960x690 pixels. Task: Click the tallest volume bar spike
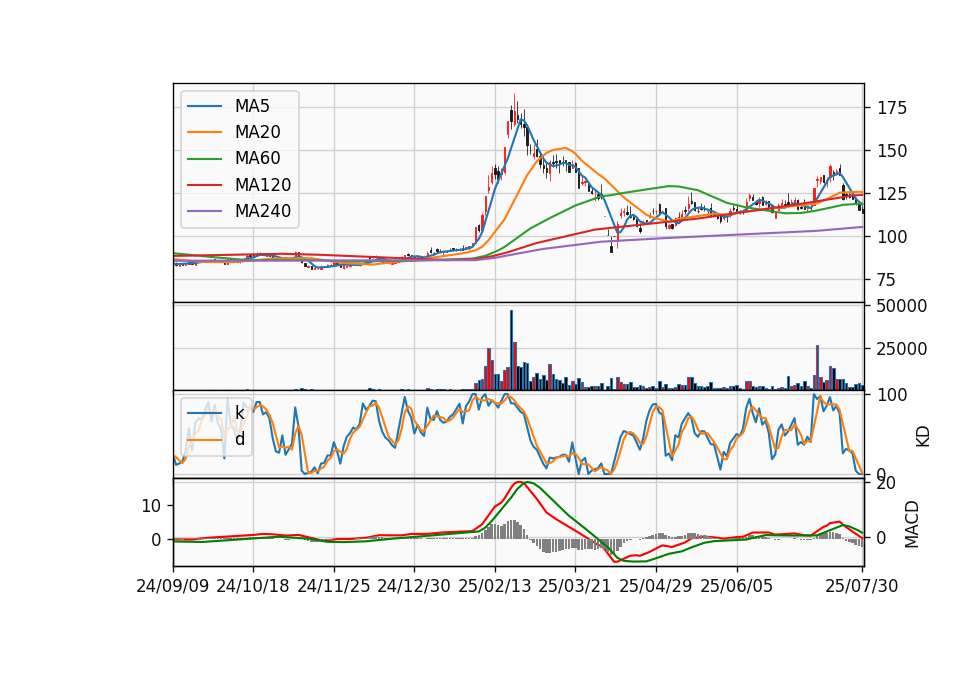coord(511,350)
